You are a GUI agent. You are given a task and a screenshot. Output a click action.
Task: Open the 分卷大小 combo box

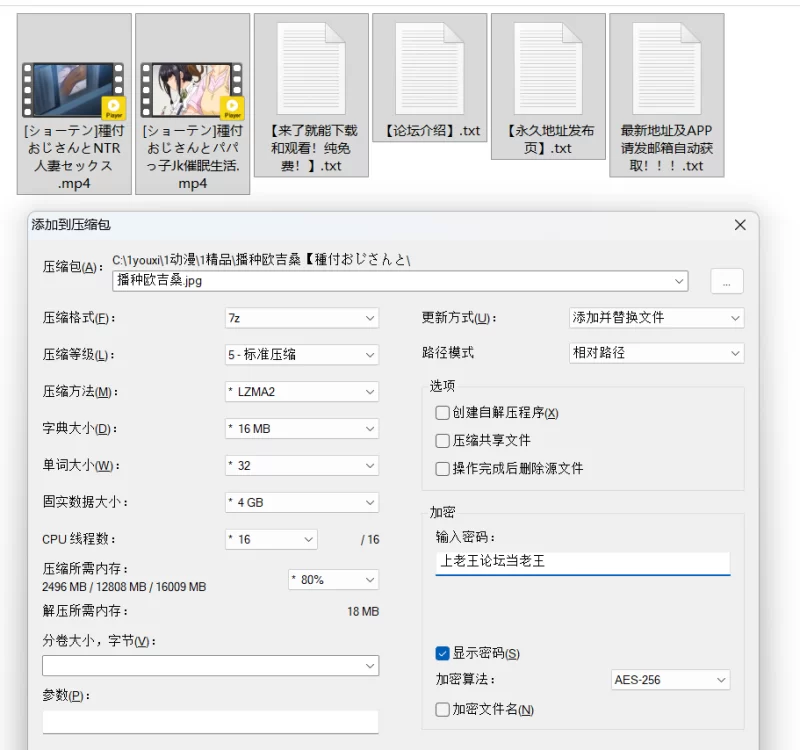(211, 666)
